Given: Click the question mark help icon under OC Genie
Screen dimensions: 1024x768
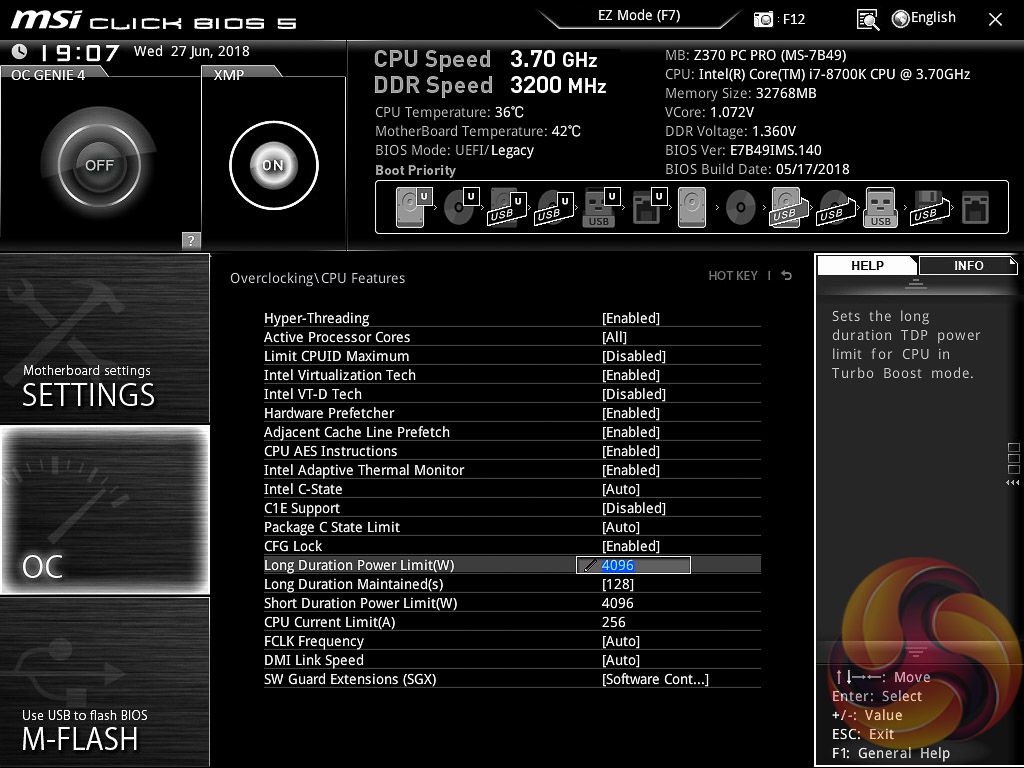Looking at the screenshot, I should coord(190,240).
